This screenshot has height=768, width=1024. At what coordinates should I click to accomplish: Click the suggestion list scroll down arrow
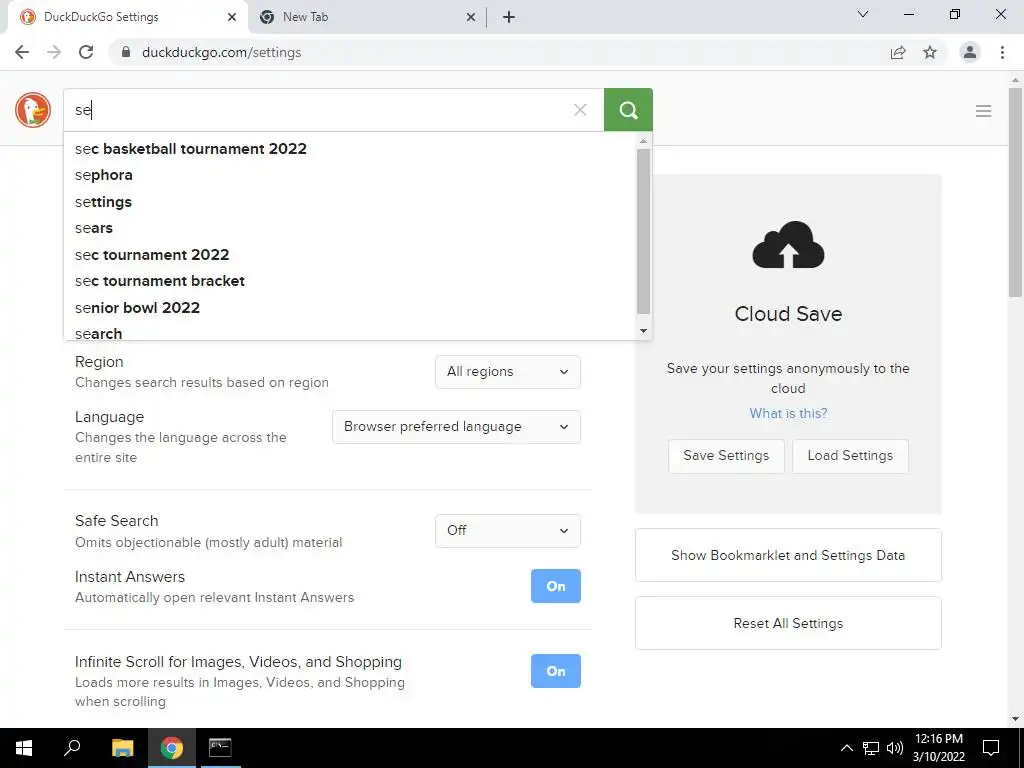point(643,331)
